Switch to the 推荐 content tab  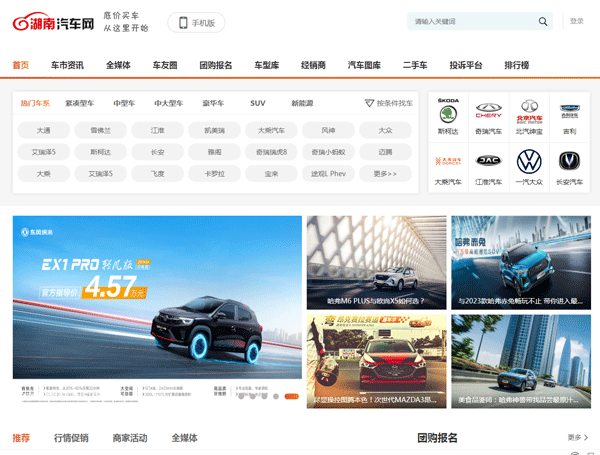coord(21,438)
